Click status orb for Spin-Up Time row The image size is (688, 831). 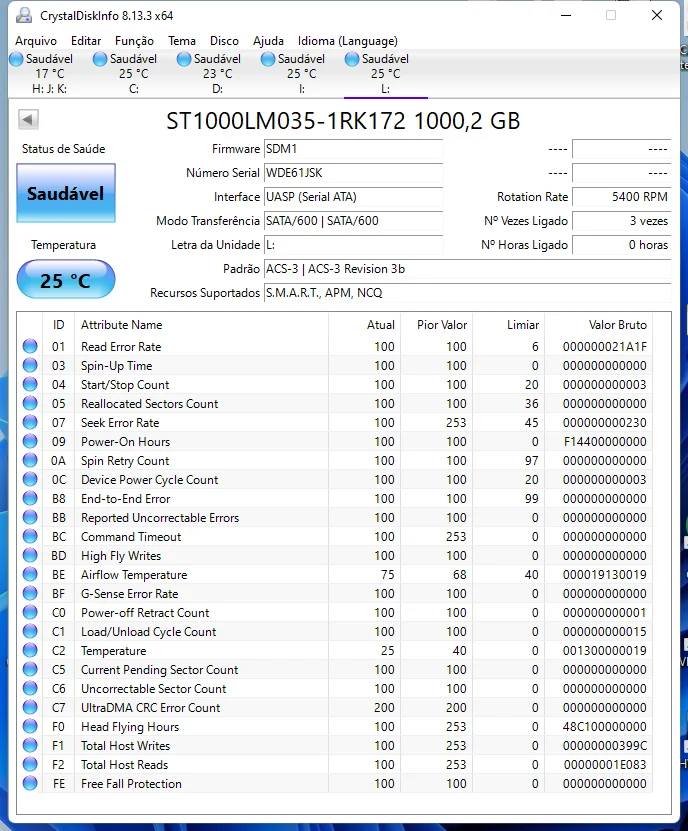30,365
